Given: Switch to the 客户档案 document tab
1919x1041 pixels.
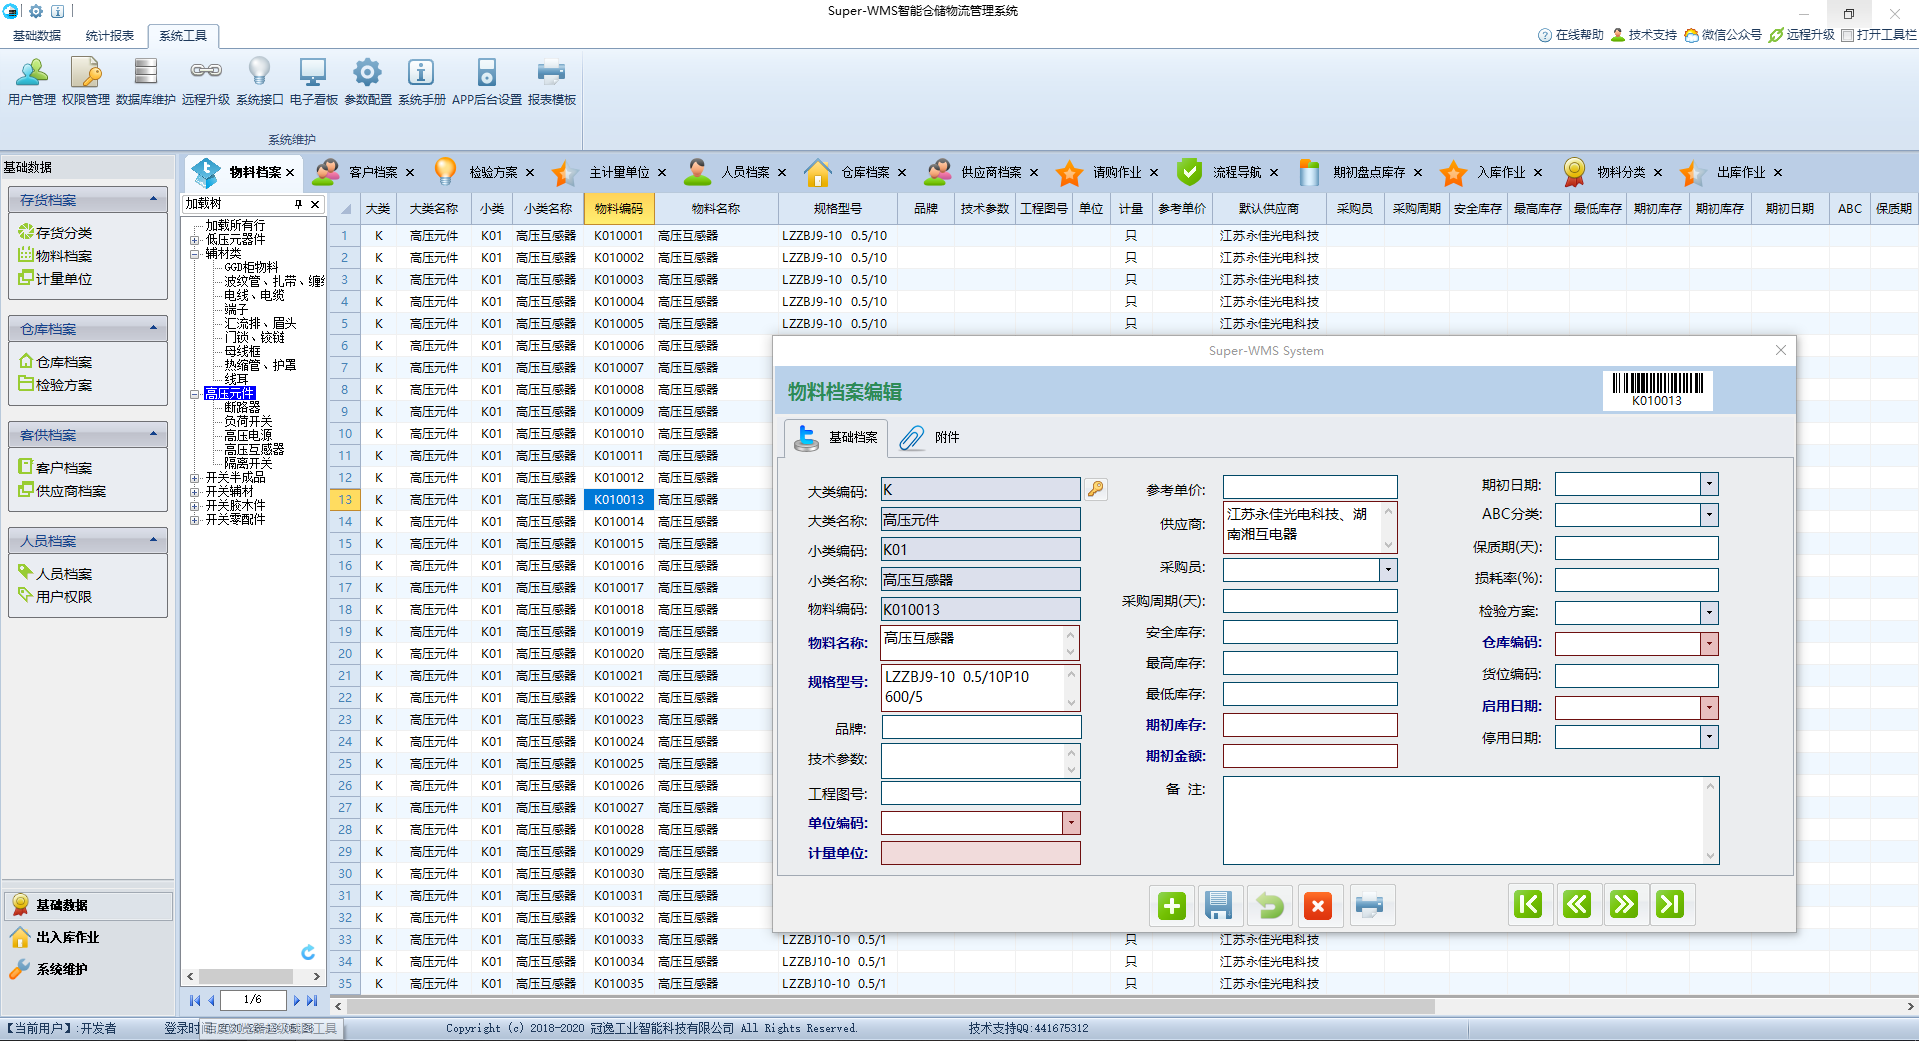Looking at the screenshot, I should coord(373,172).
